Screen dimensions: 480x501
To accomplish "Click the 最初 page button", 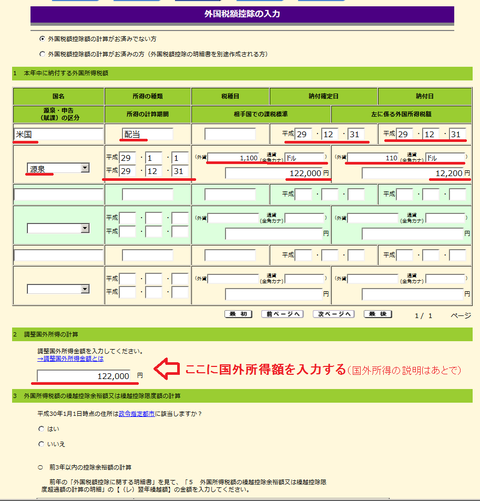I will point(238,314).
